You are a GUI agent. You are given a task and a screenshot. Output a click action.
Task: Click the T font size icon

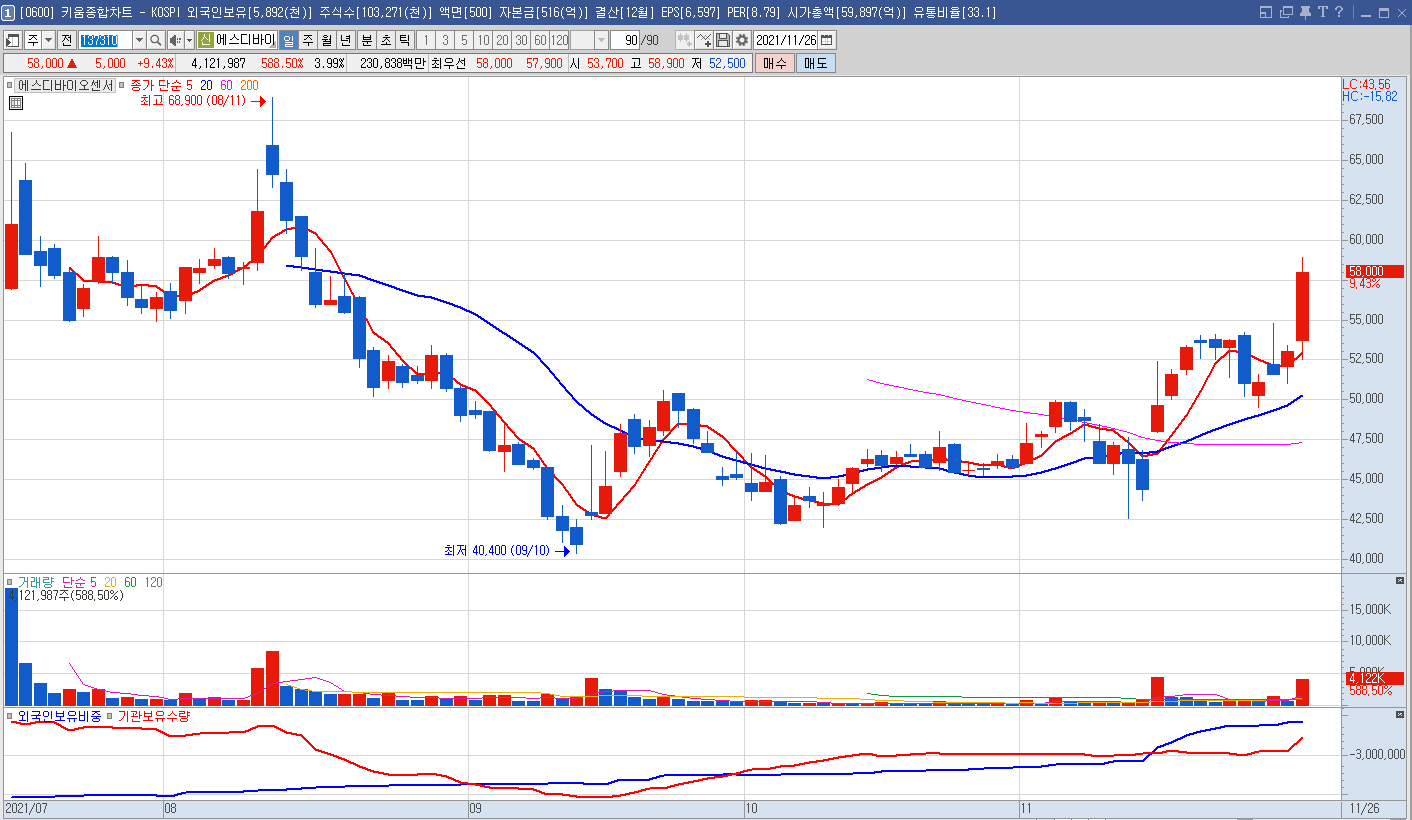point(1323,12)
